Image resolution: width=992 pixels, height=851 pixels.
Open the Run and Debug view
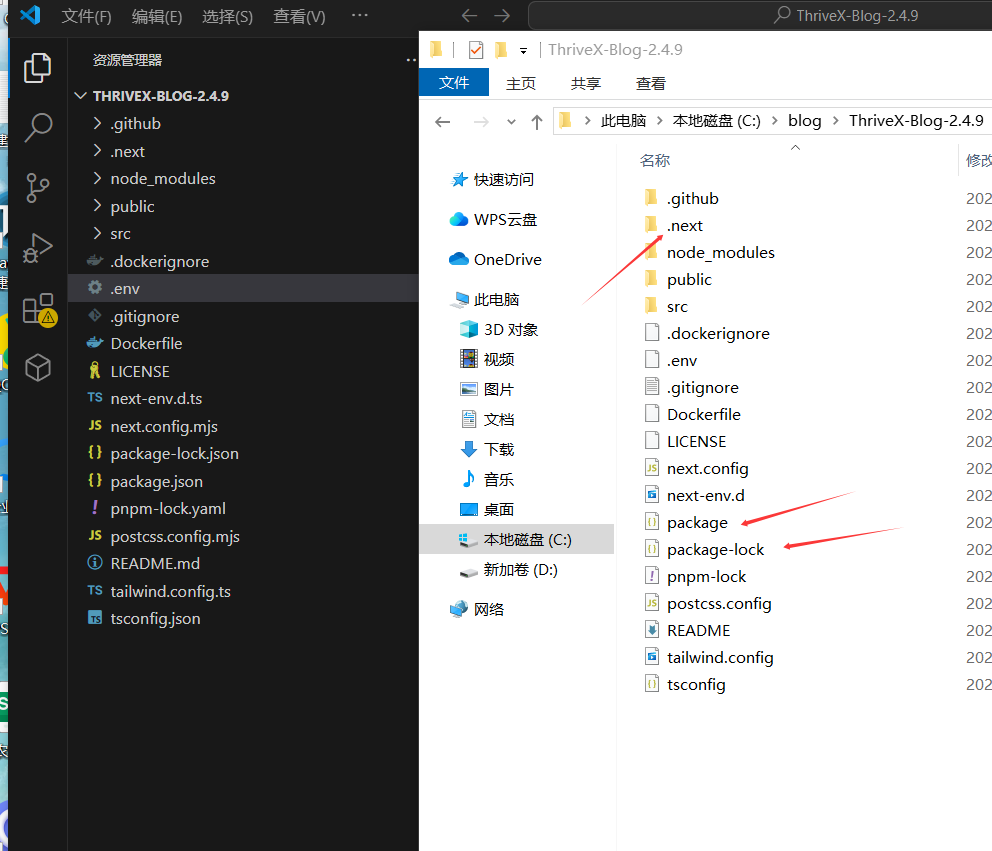37,248
